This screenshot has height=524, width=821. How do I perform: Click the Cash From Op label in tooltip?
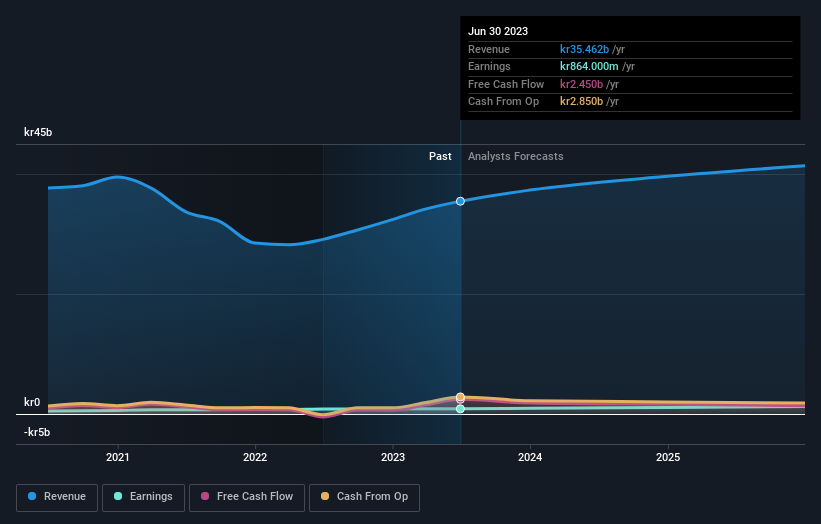click(x=503, y=102)
